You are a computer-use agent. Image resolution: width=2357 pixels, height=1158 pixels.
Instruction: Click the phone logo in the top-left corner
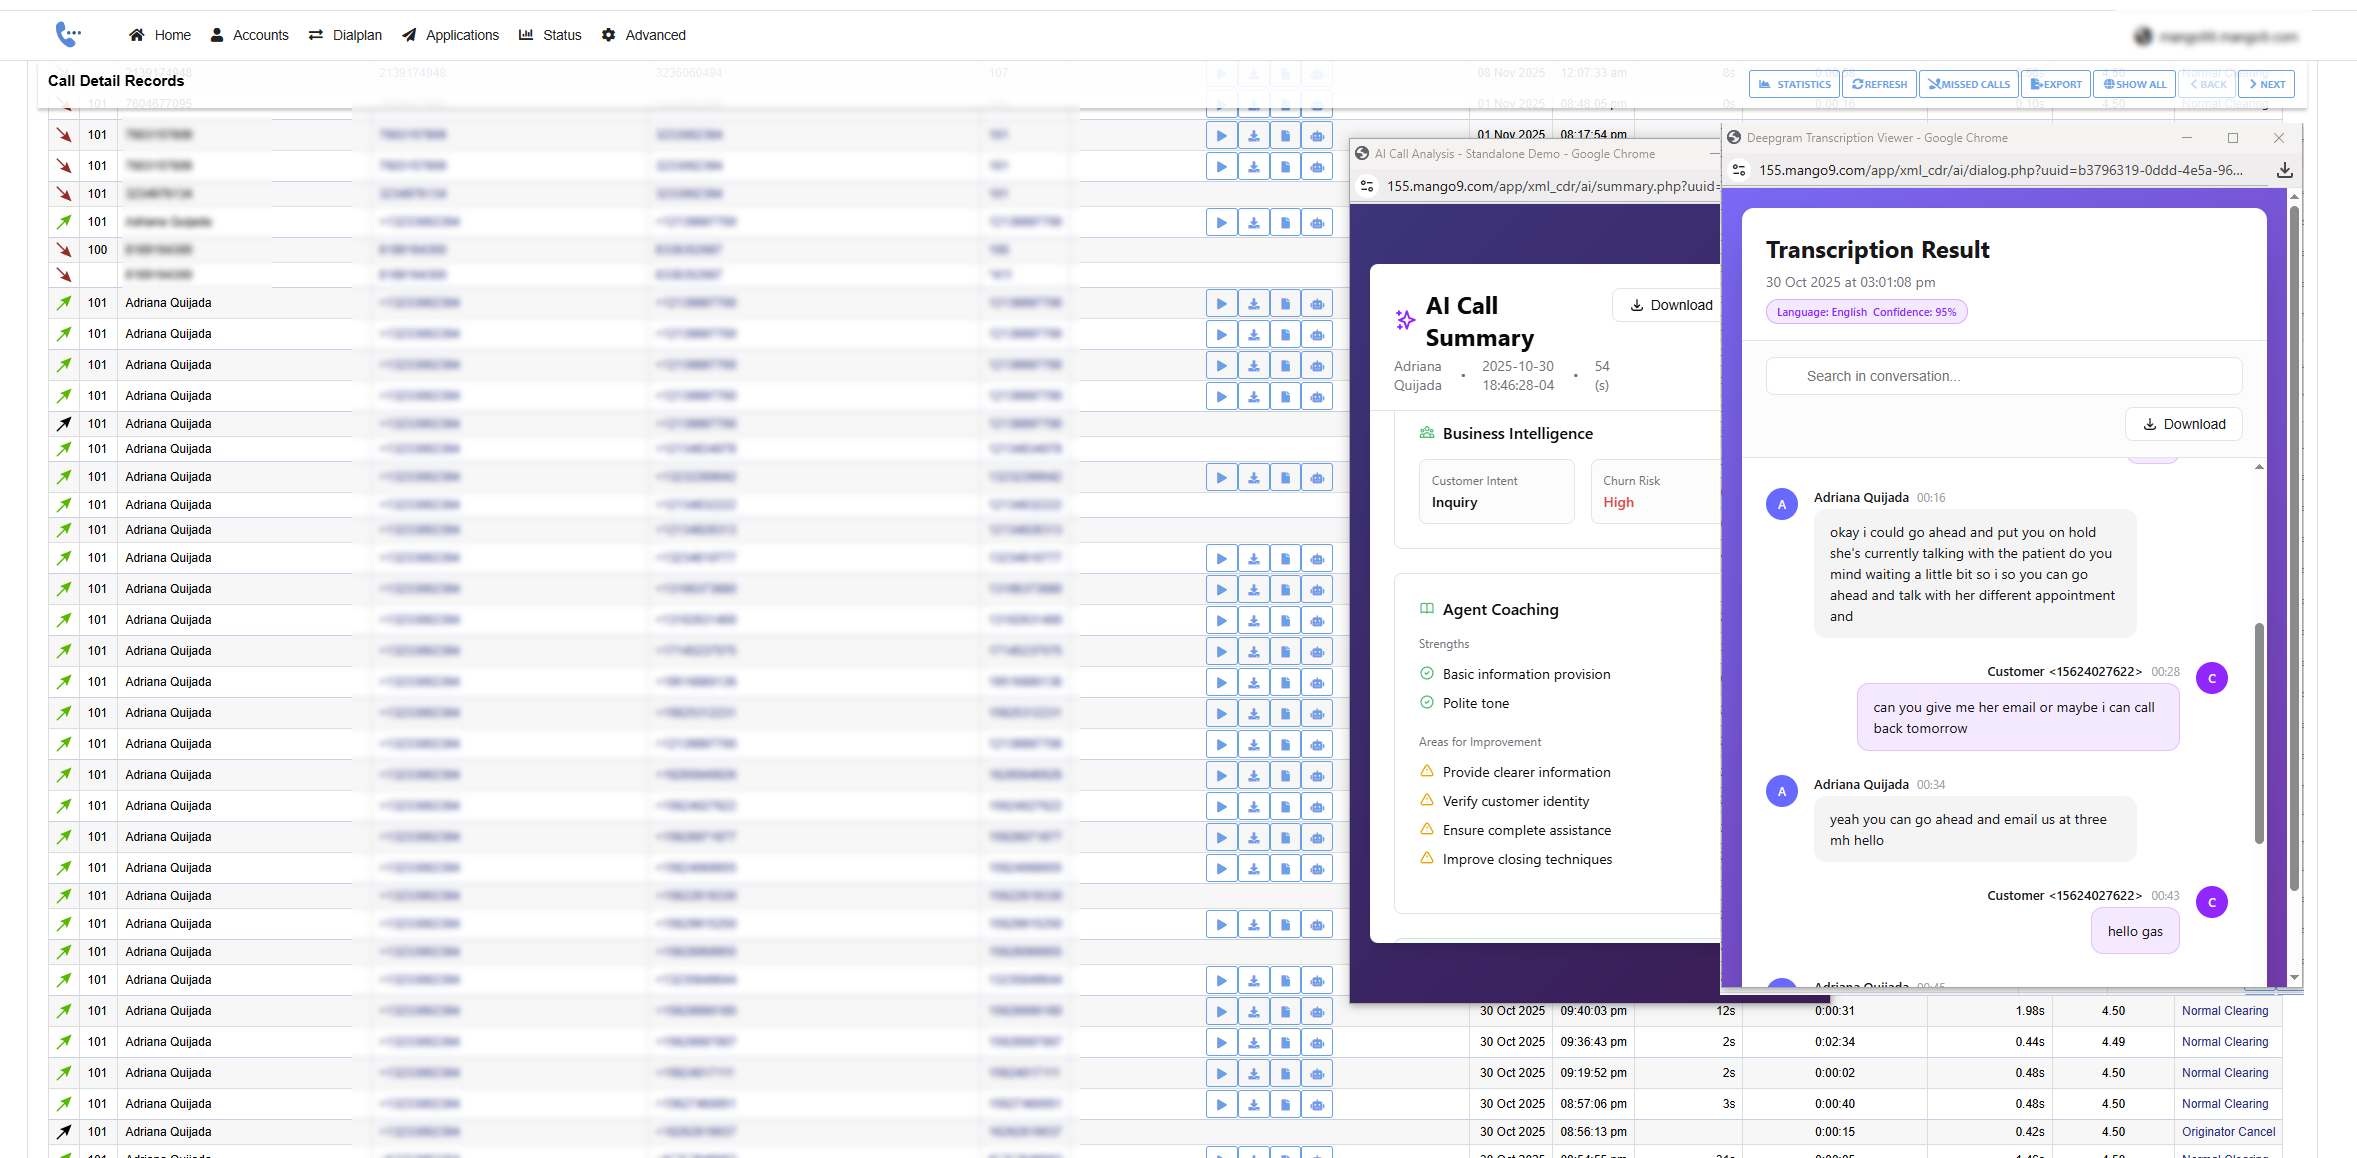[68, 34]
